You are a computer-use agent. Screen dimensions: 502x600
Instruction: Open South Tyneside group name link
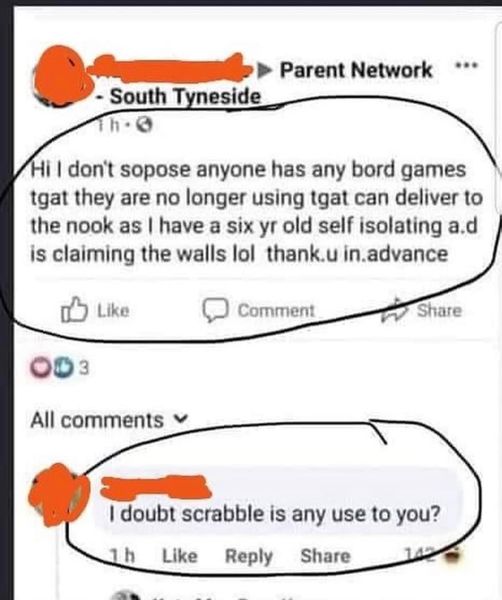[186, 96]
